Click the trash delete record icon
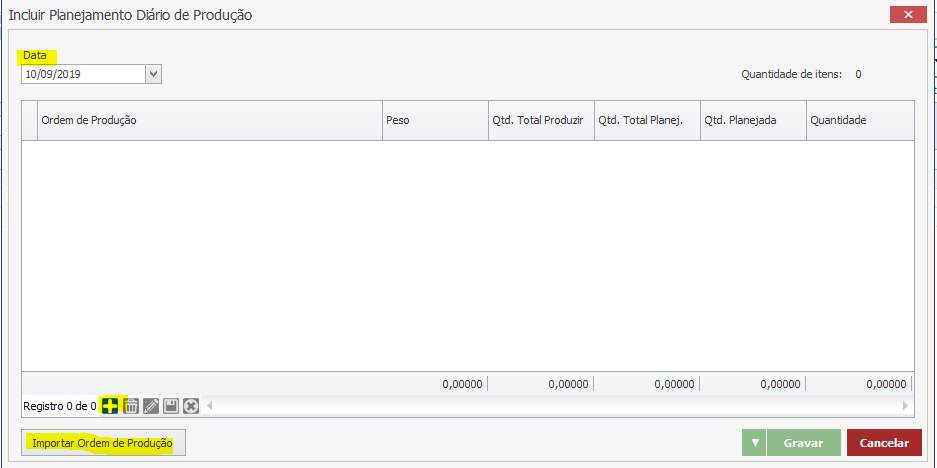The height and width of the screenshot is (468, 937). (x=130, y=406)
